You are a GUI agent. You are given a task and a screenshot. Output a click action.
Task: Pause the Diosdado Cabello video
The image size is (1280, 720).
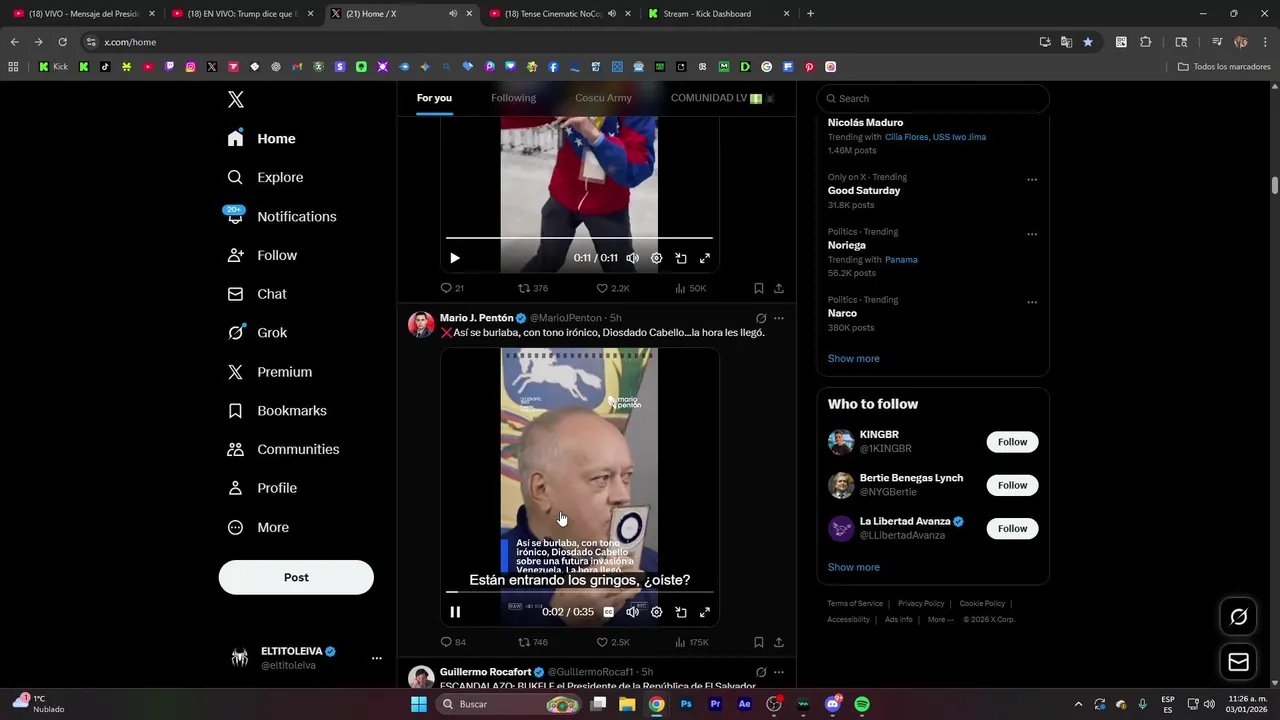(x=455, y=612)
